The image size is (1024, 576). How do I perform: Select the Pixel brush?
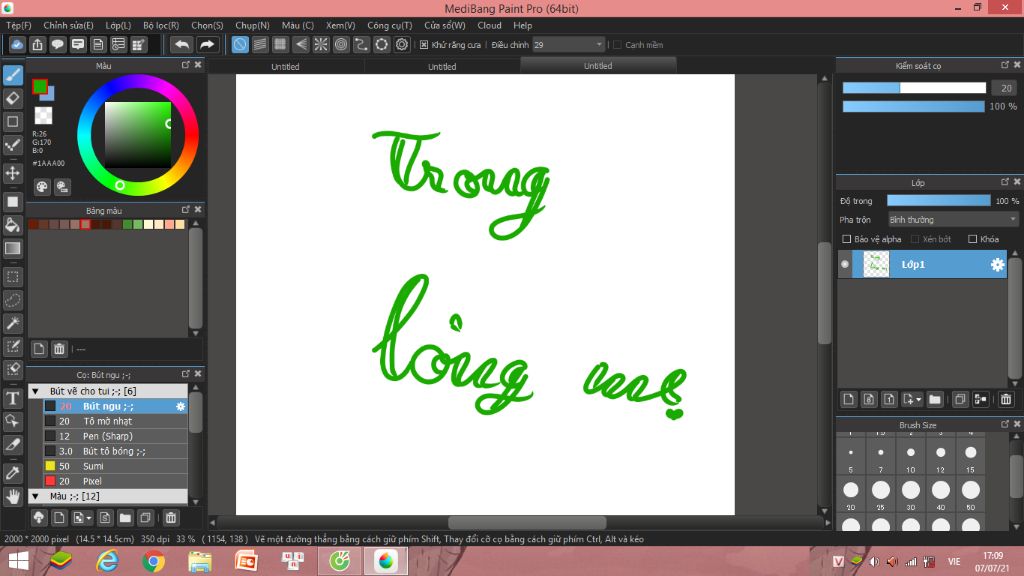pos(116,481)
